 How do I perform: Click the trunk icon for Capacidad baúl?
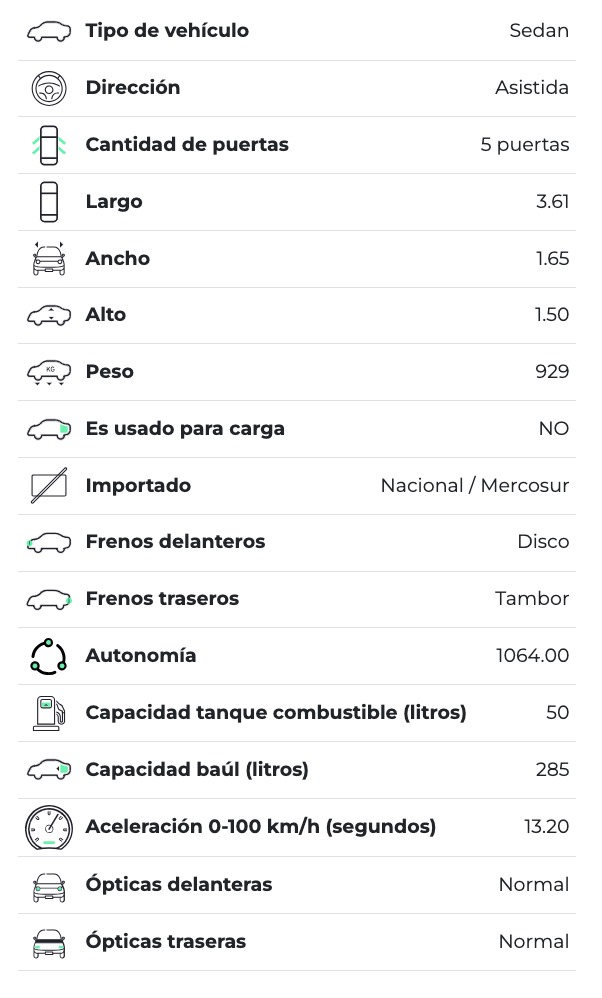point(49,770)
